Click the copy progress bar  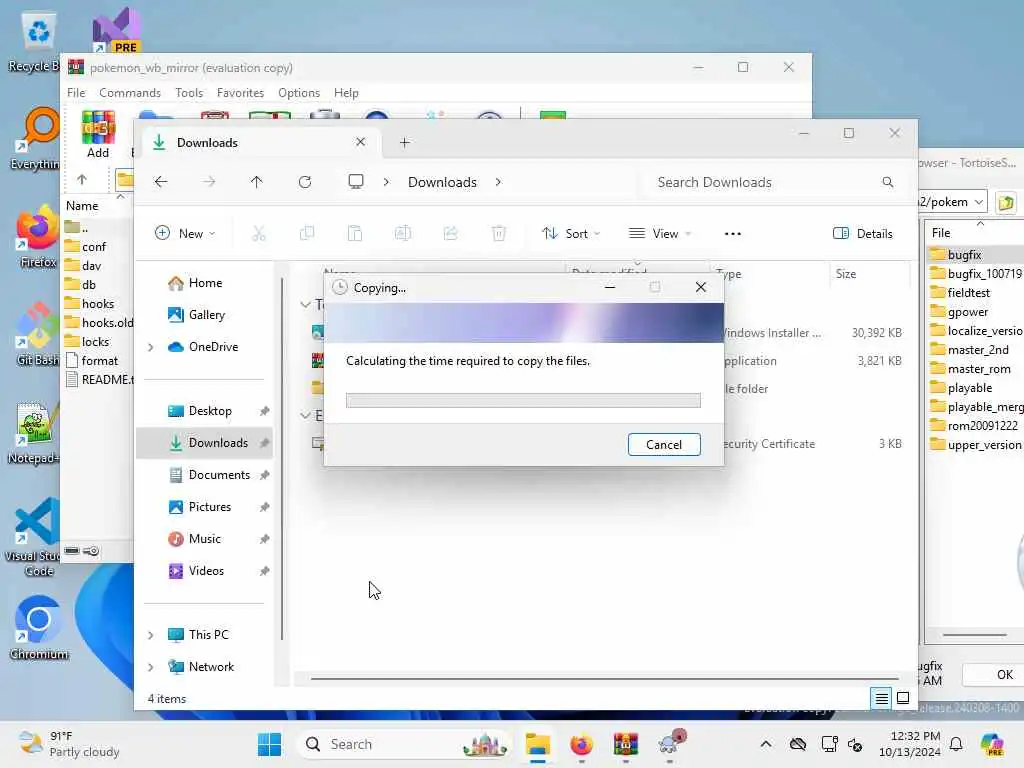tap(523, 400)
